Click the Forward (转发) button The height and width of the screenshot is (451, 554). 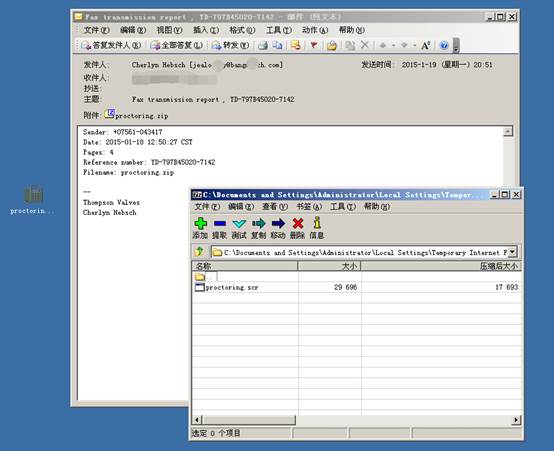[x=230, y=45]
